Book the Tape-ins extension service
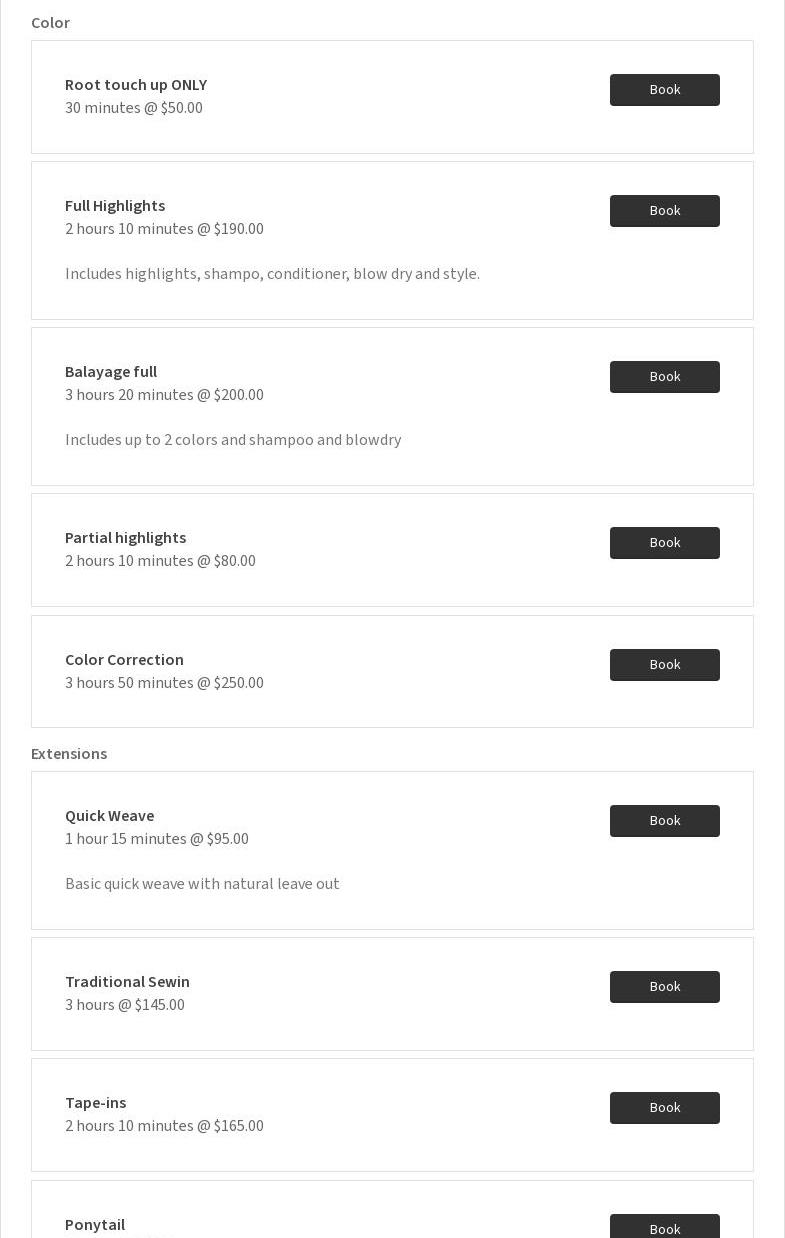 coord(664,1108)
